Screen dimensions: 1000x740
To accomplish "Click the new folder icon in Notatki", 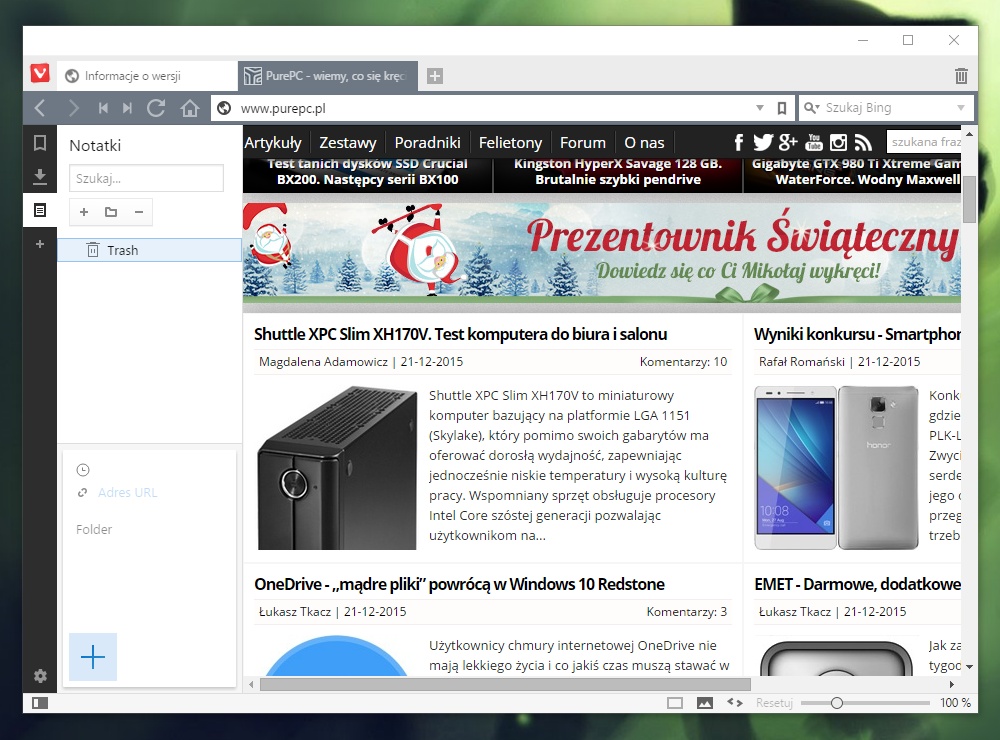I will click(111, 212).
